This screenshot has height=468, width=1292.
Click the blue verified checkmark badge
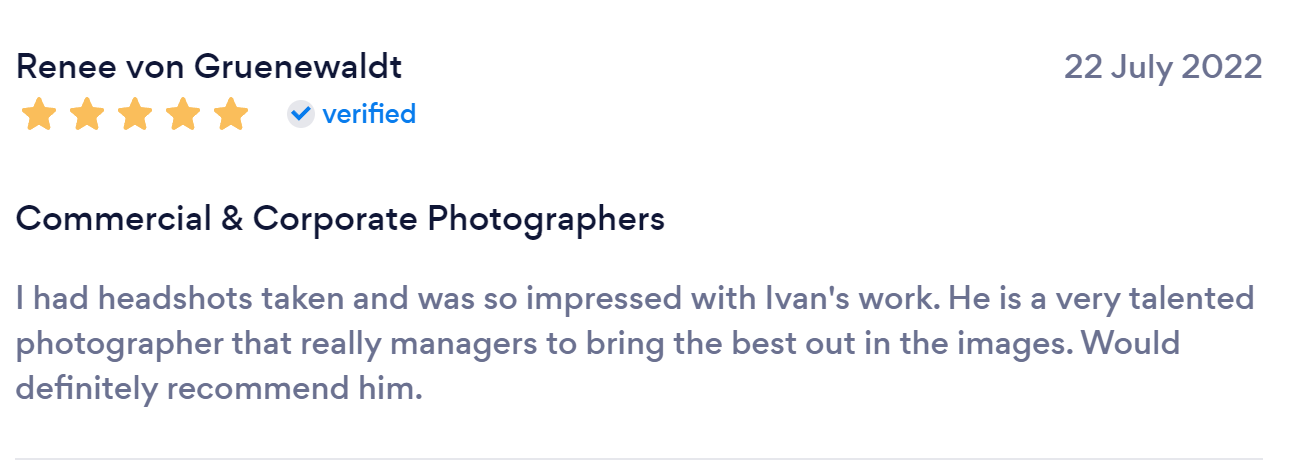tap(300, 114)
